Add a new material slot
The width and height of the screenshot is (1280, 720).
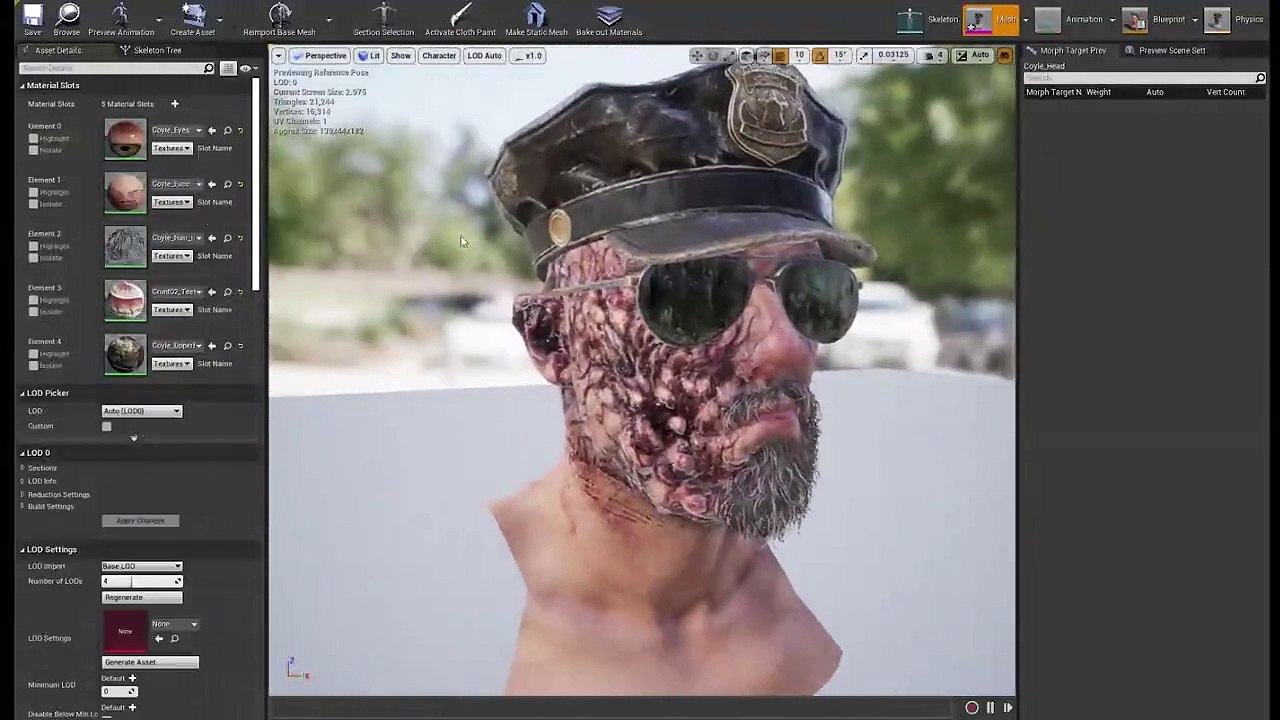pos(174,104)
